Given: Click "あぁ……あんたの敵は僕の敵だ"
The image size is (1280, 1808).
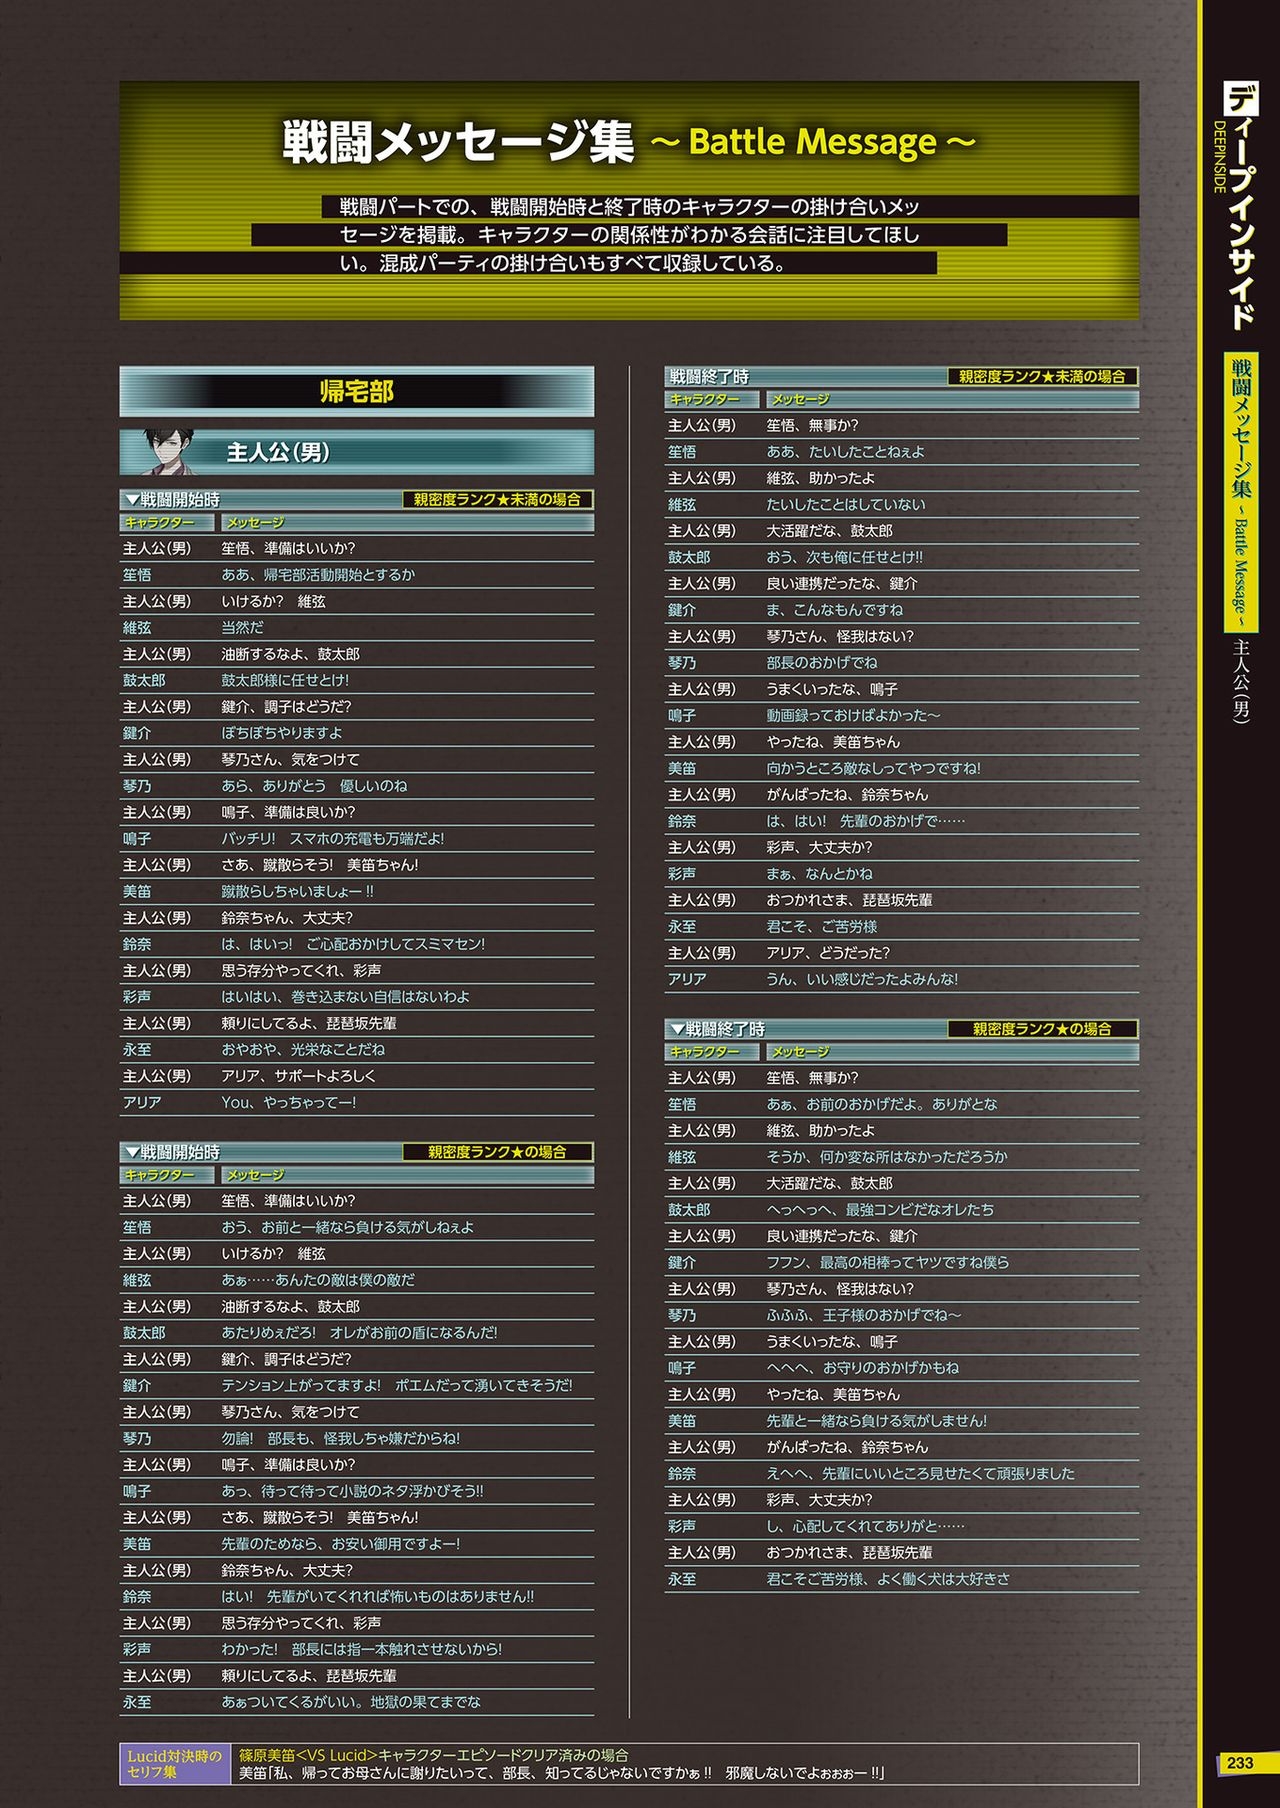Looking at the screenshot, I should click(318, 1280).
